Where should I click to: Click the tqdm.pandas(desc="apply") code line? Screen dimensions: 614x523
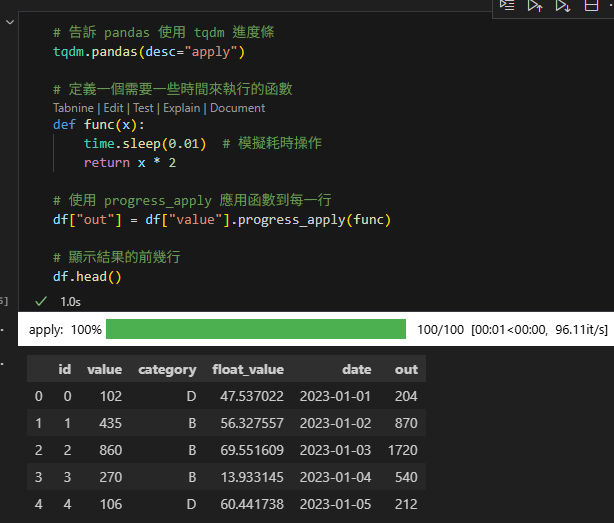[149, 52]
